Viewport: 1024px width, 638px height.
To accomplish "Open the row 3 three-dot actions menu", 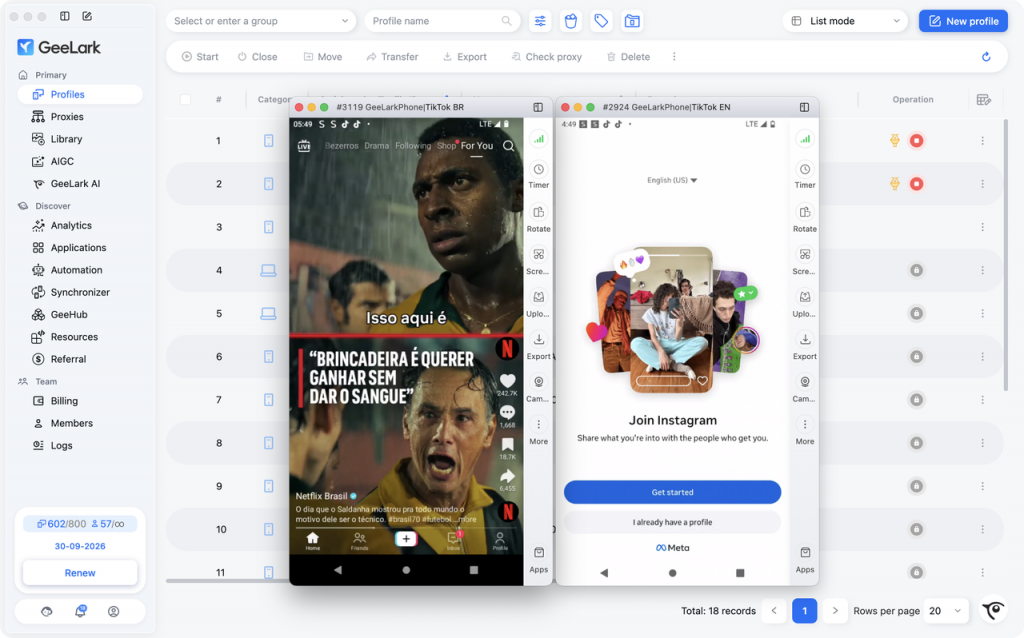I will click(x=982, y=227).
